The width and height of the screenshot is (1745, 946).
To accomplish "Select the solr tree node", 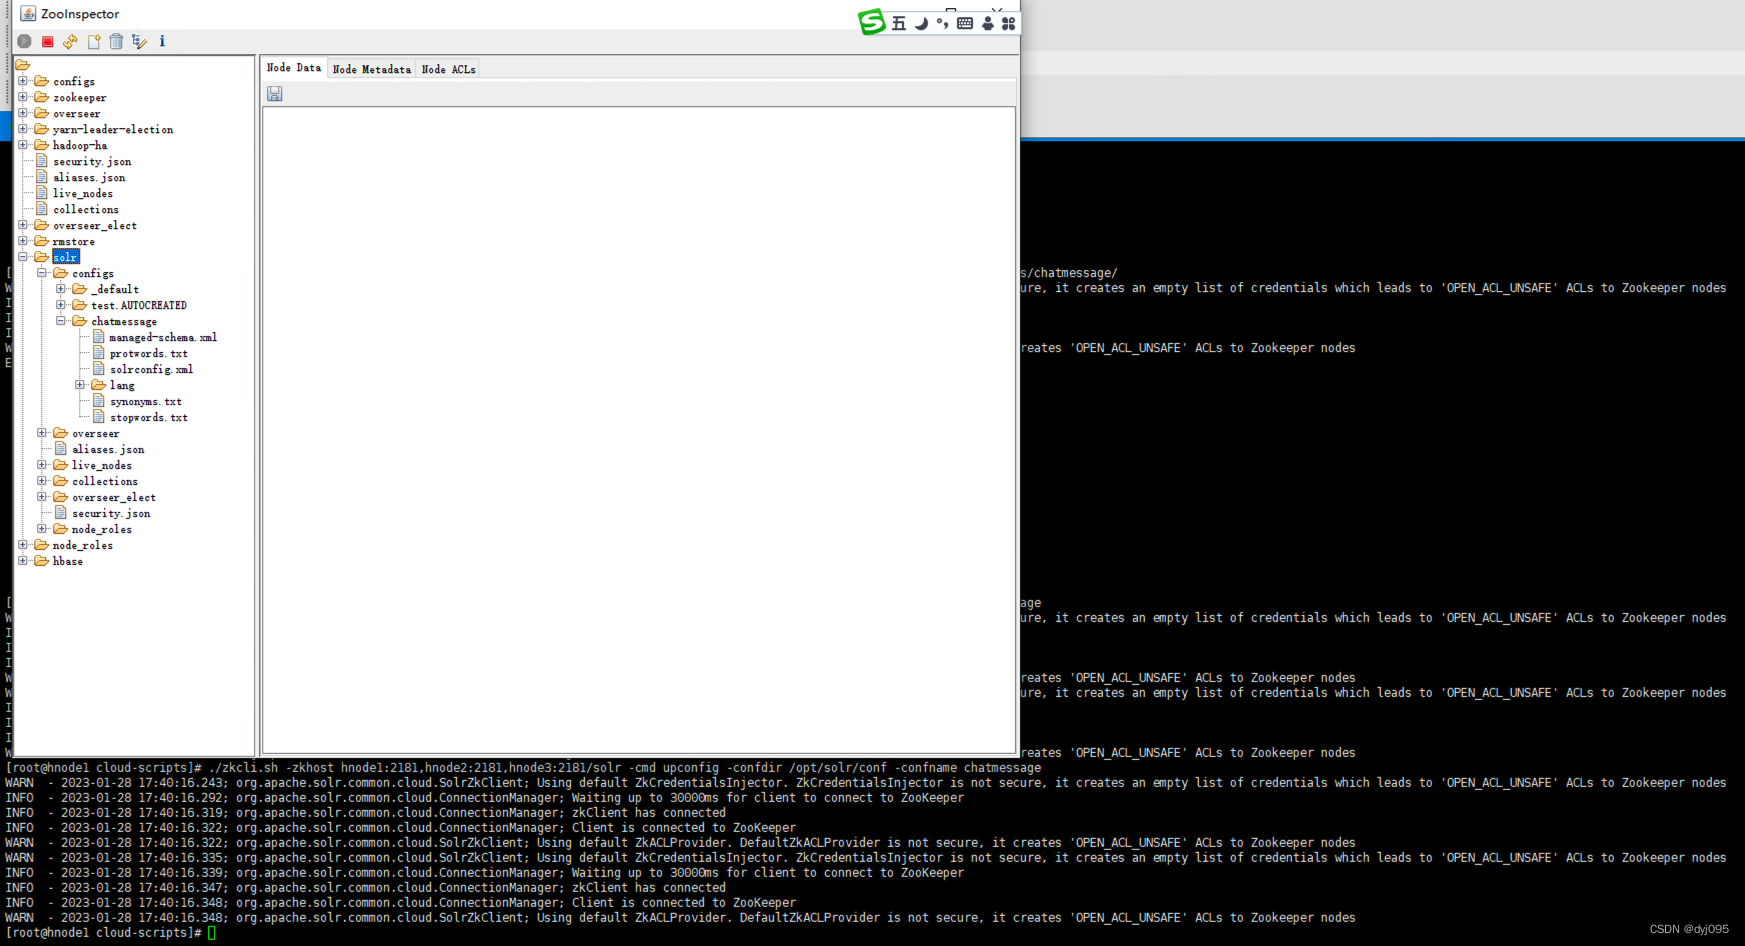I will [65, 257].
